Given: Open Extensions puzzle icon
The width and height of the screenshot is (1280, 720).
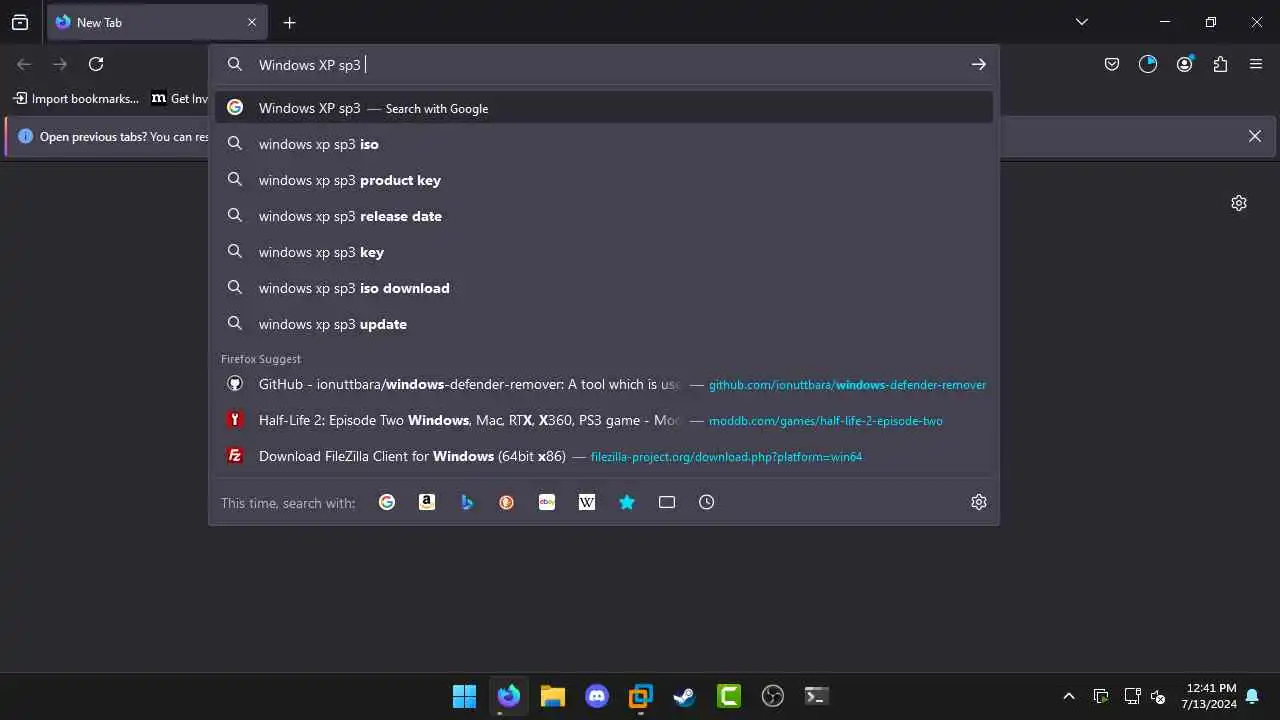Looking at the screenshot, I should 1220,64.
